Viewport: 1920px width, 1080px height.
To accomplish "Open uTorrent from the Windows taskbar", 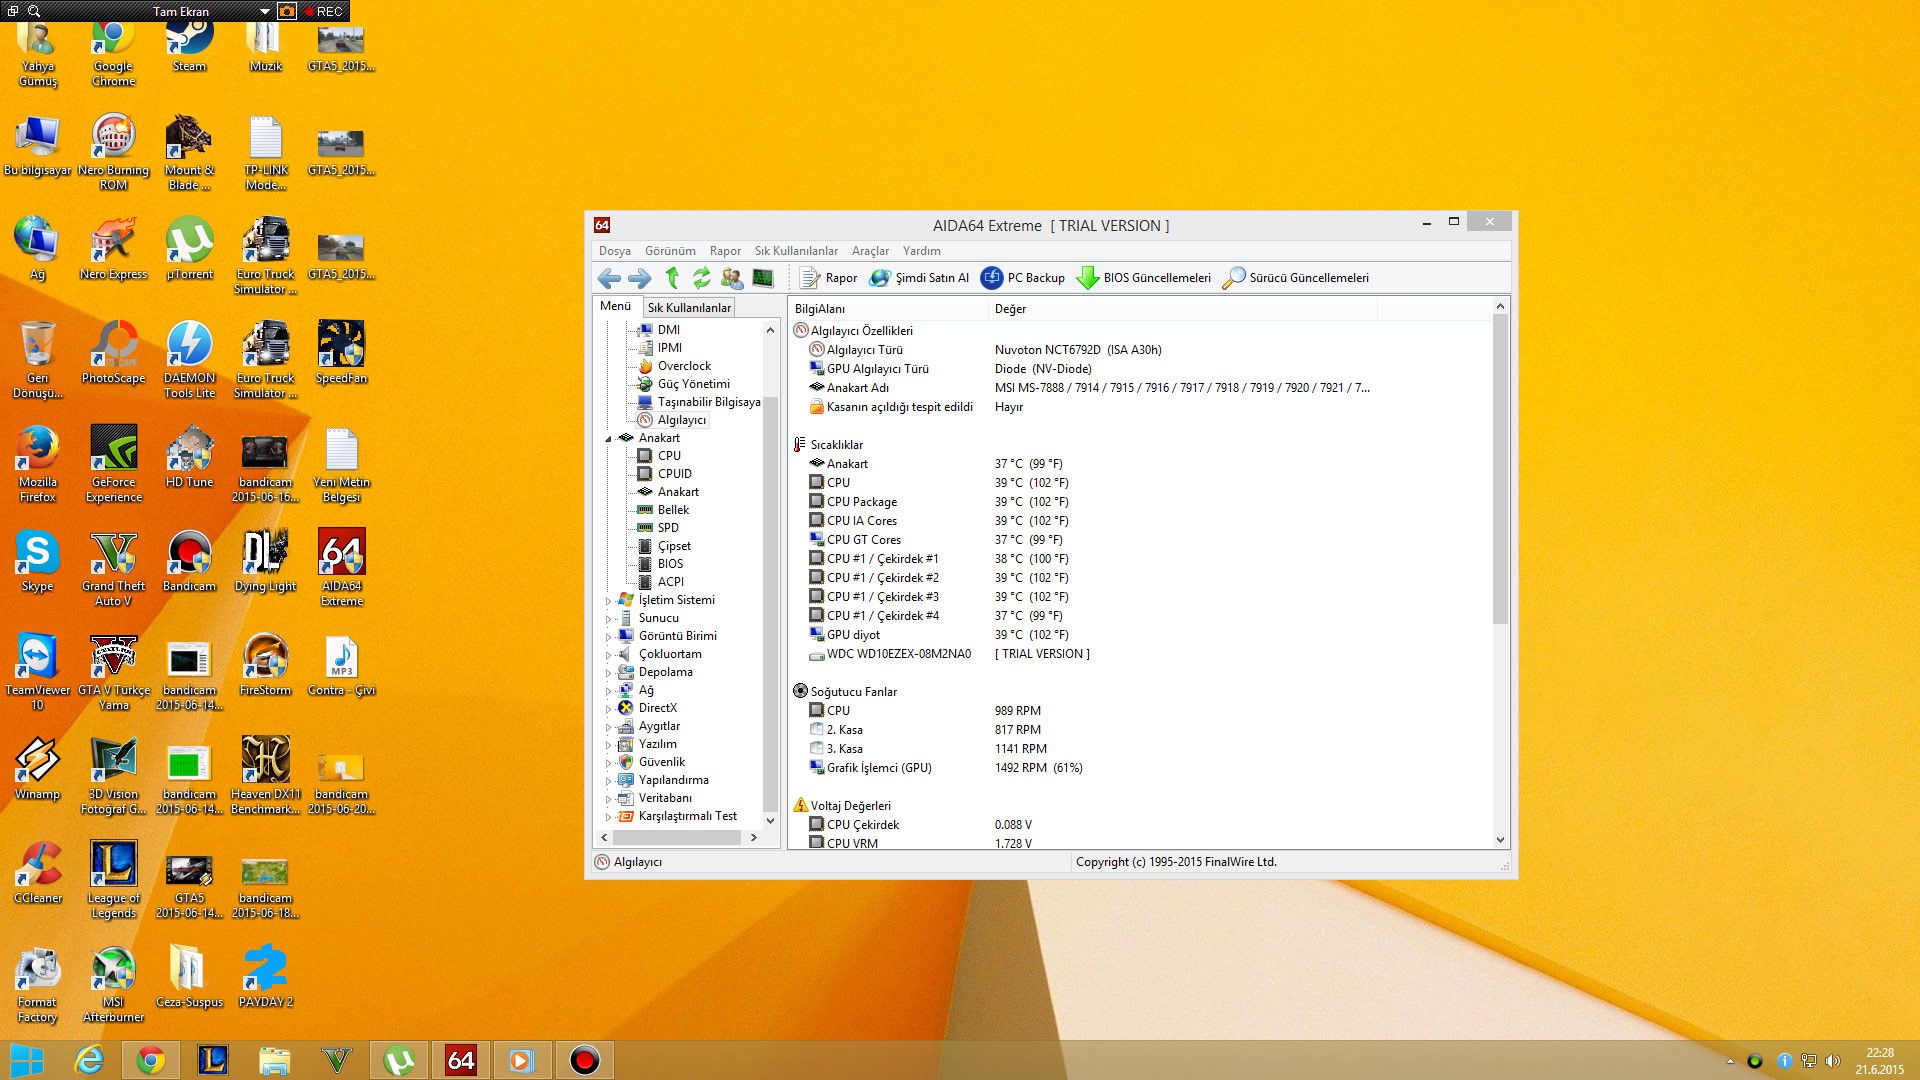I will (x=399, y=1060).
